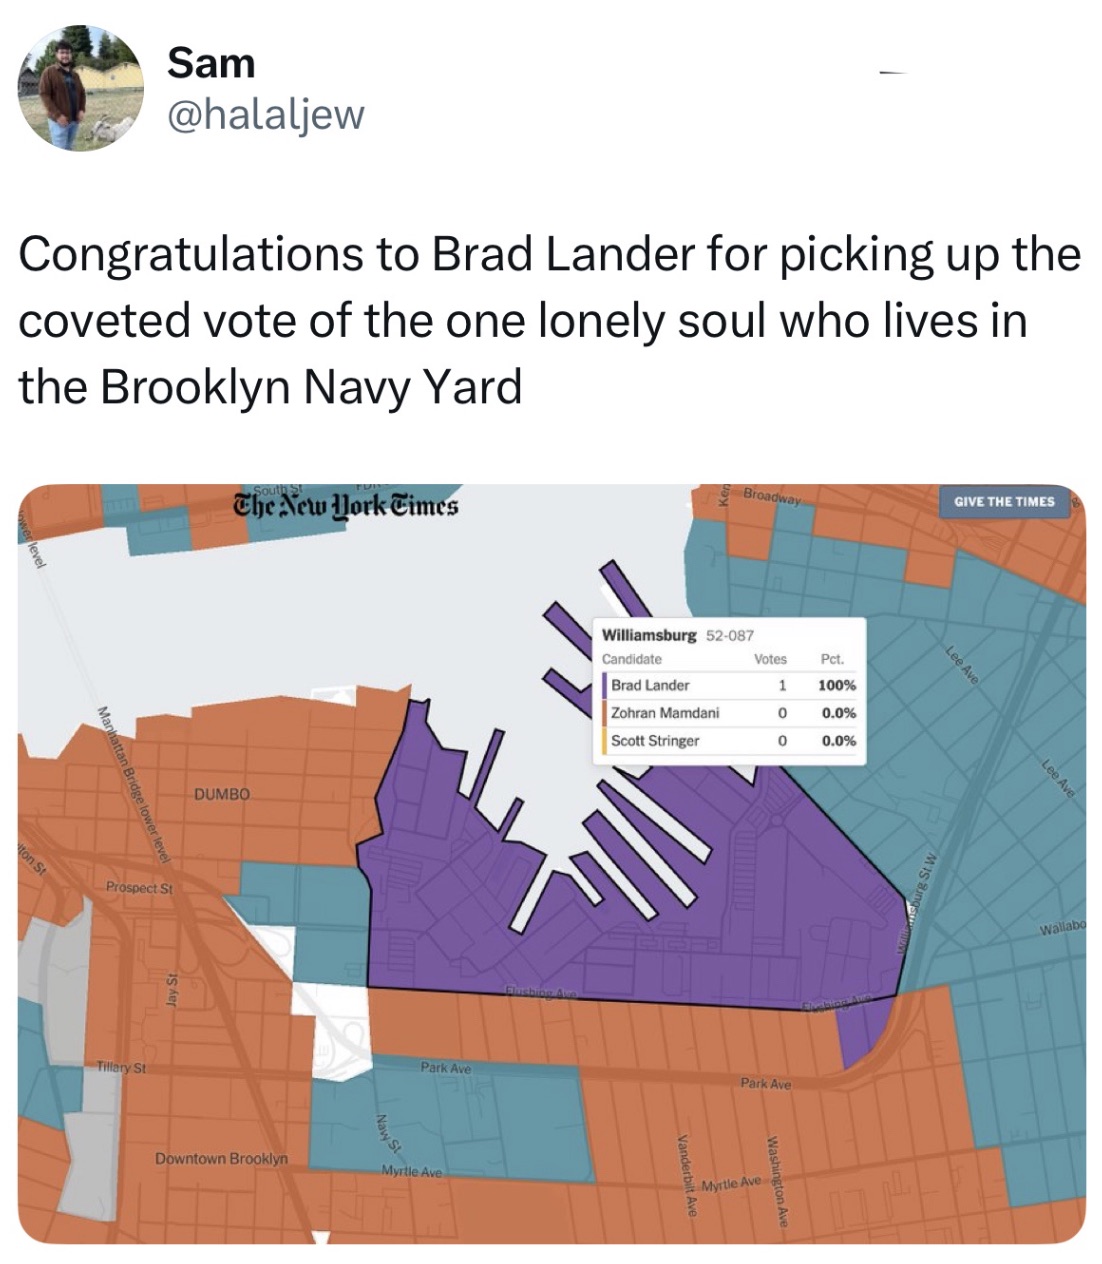
Task: Click the purple Brad Lander color bar
Action: click(x=604, y=686)
